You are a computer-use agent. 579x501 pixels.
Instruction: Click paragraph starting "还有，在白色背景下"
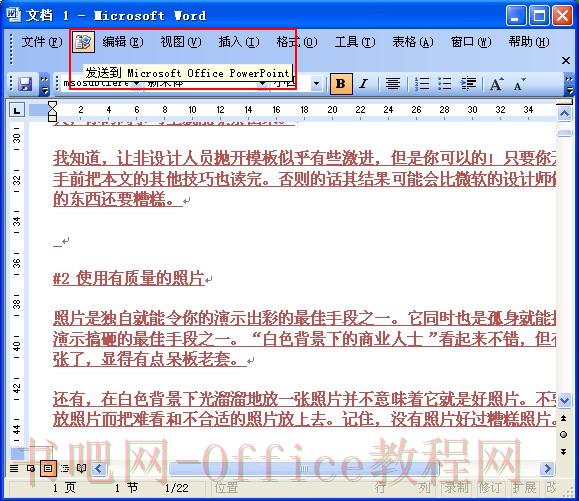pos(305,408)
